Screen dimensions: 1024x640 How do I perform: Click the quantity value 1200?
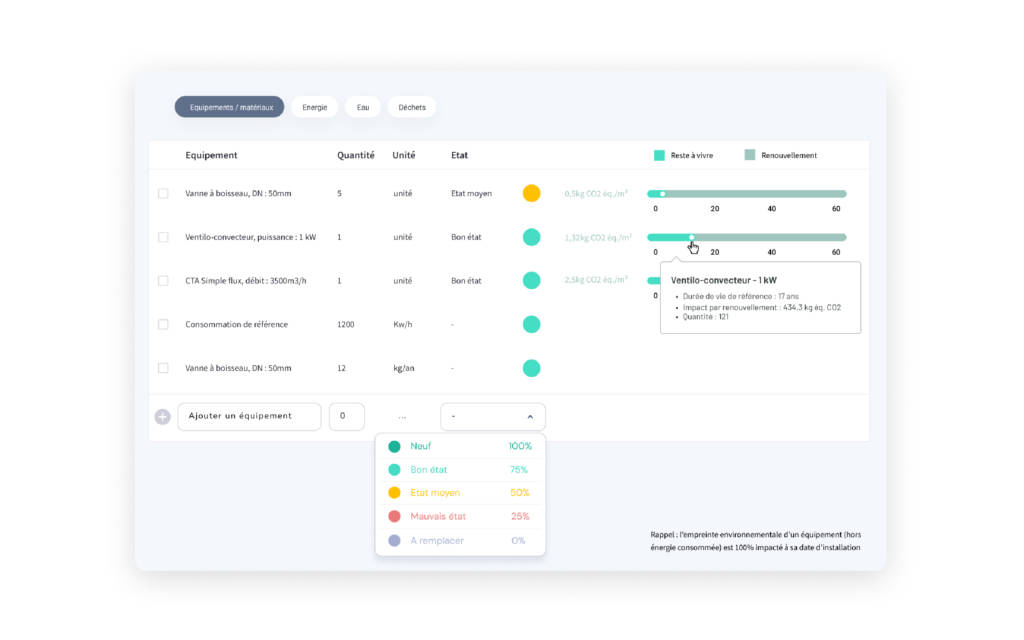pos(345,325)
